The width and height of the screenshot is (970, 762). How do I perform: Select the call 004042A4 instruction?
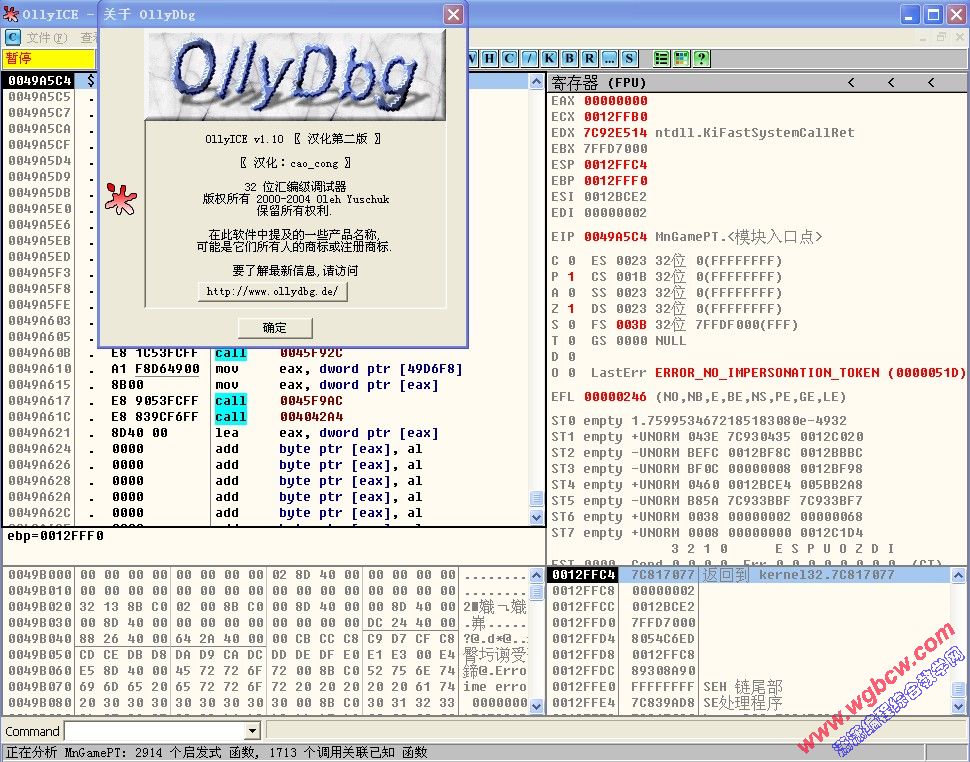click(x=278, y=417)
